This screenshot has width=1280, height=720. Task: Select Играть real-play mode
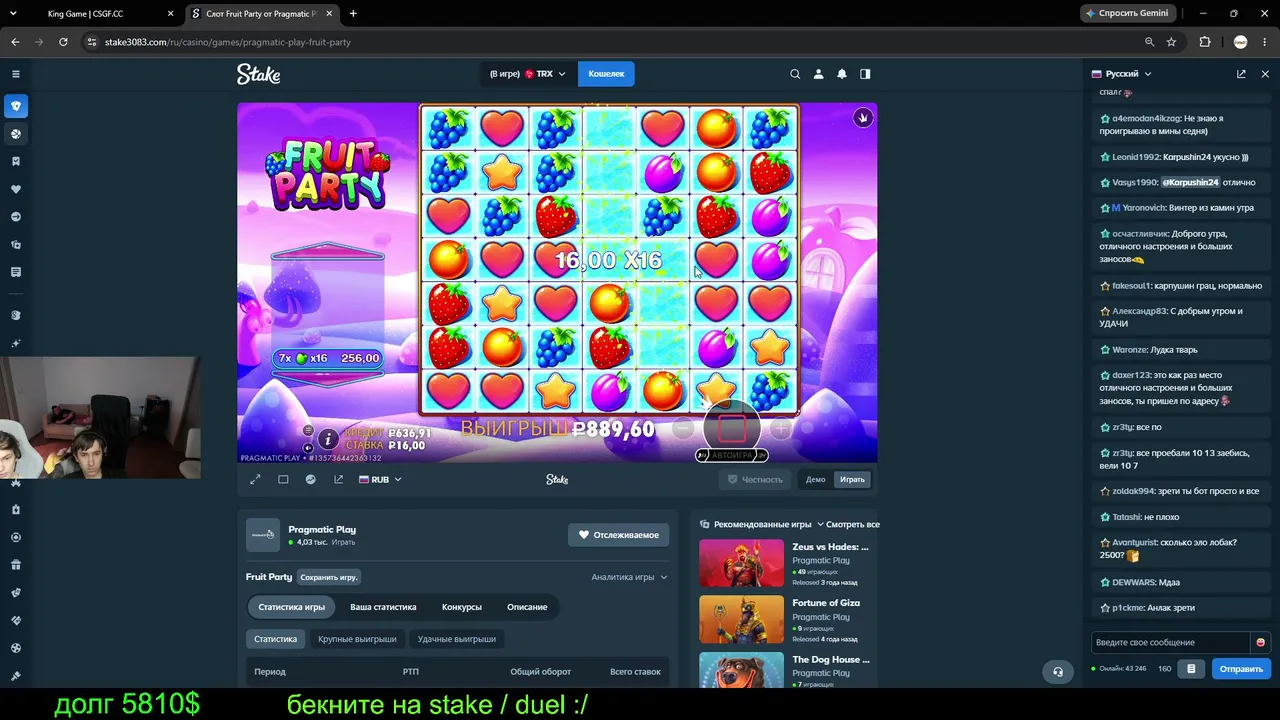point(852,480)
